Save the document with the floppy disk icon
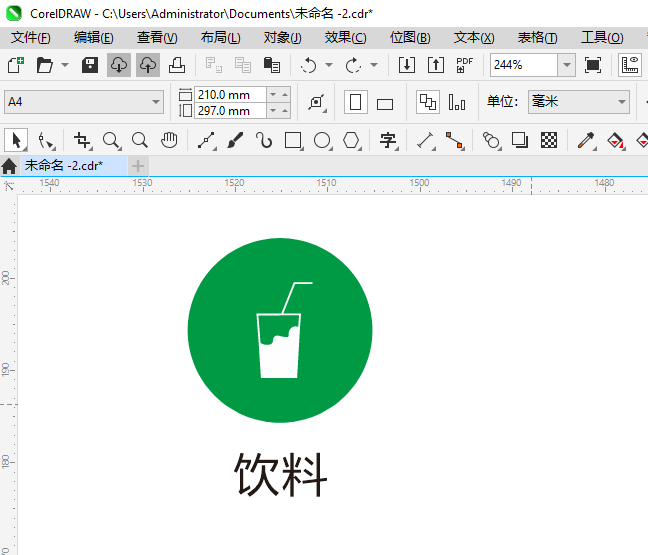 pyautogui.click(x=90, y=65)
